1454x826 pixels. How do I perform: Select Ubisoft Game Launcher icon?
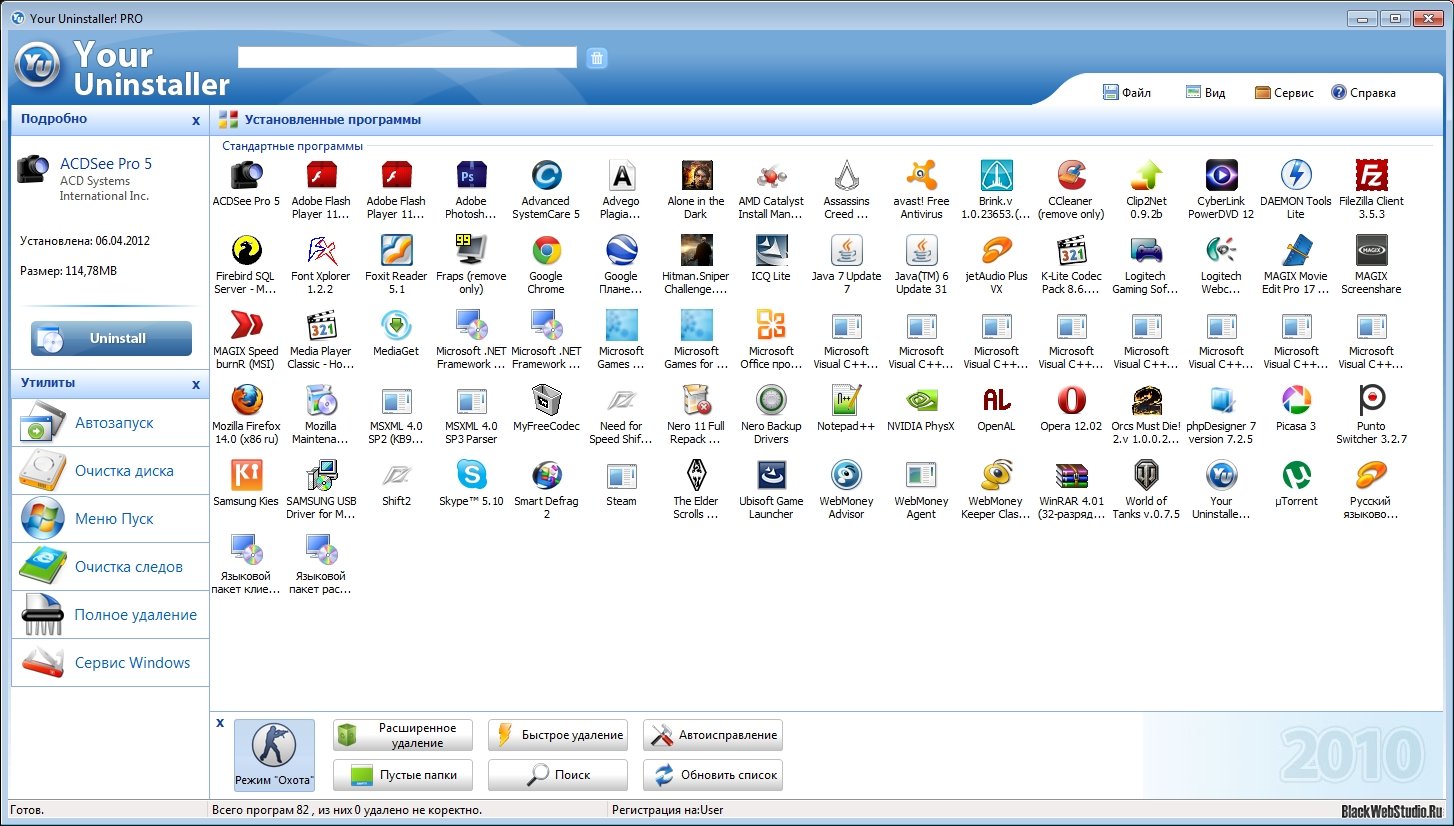click(x=771, y=475)
